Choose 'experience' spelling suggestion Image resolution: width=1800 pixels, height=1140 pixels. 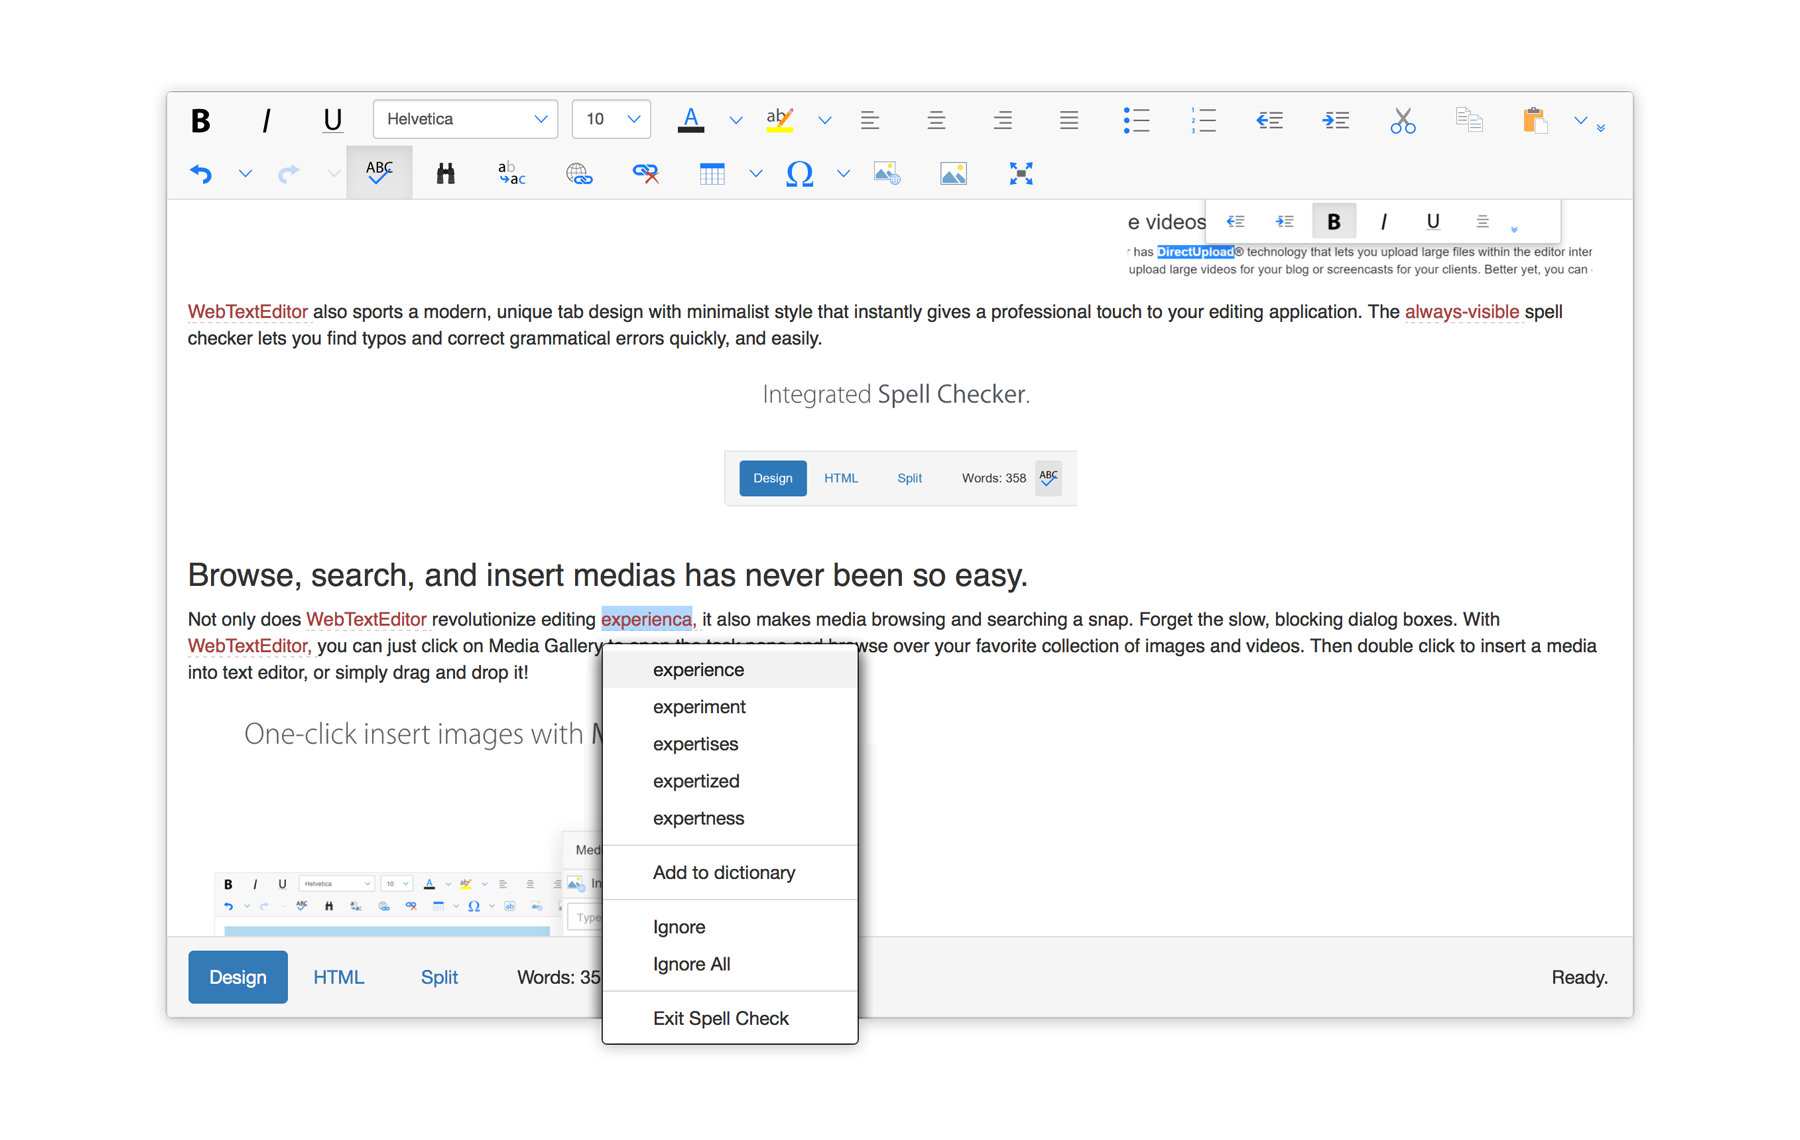[698, 670]
